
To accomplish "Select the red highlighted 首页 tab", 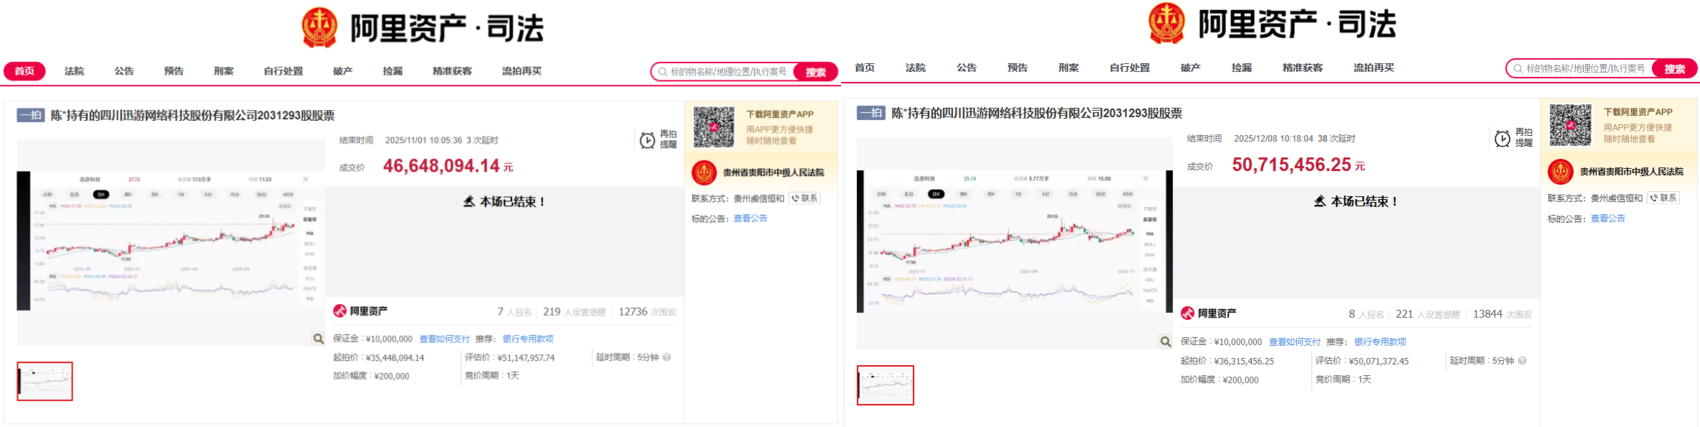I will 25,71.
